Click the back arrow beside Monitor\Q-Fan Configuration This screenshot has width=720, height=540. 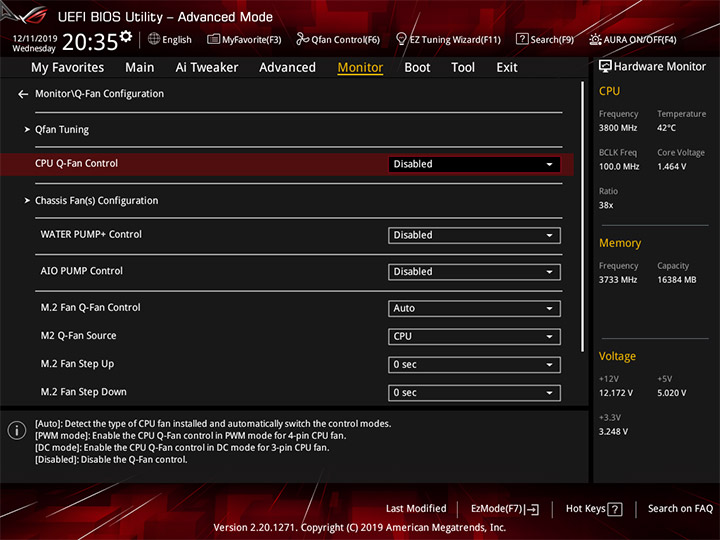click(23, 94)
